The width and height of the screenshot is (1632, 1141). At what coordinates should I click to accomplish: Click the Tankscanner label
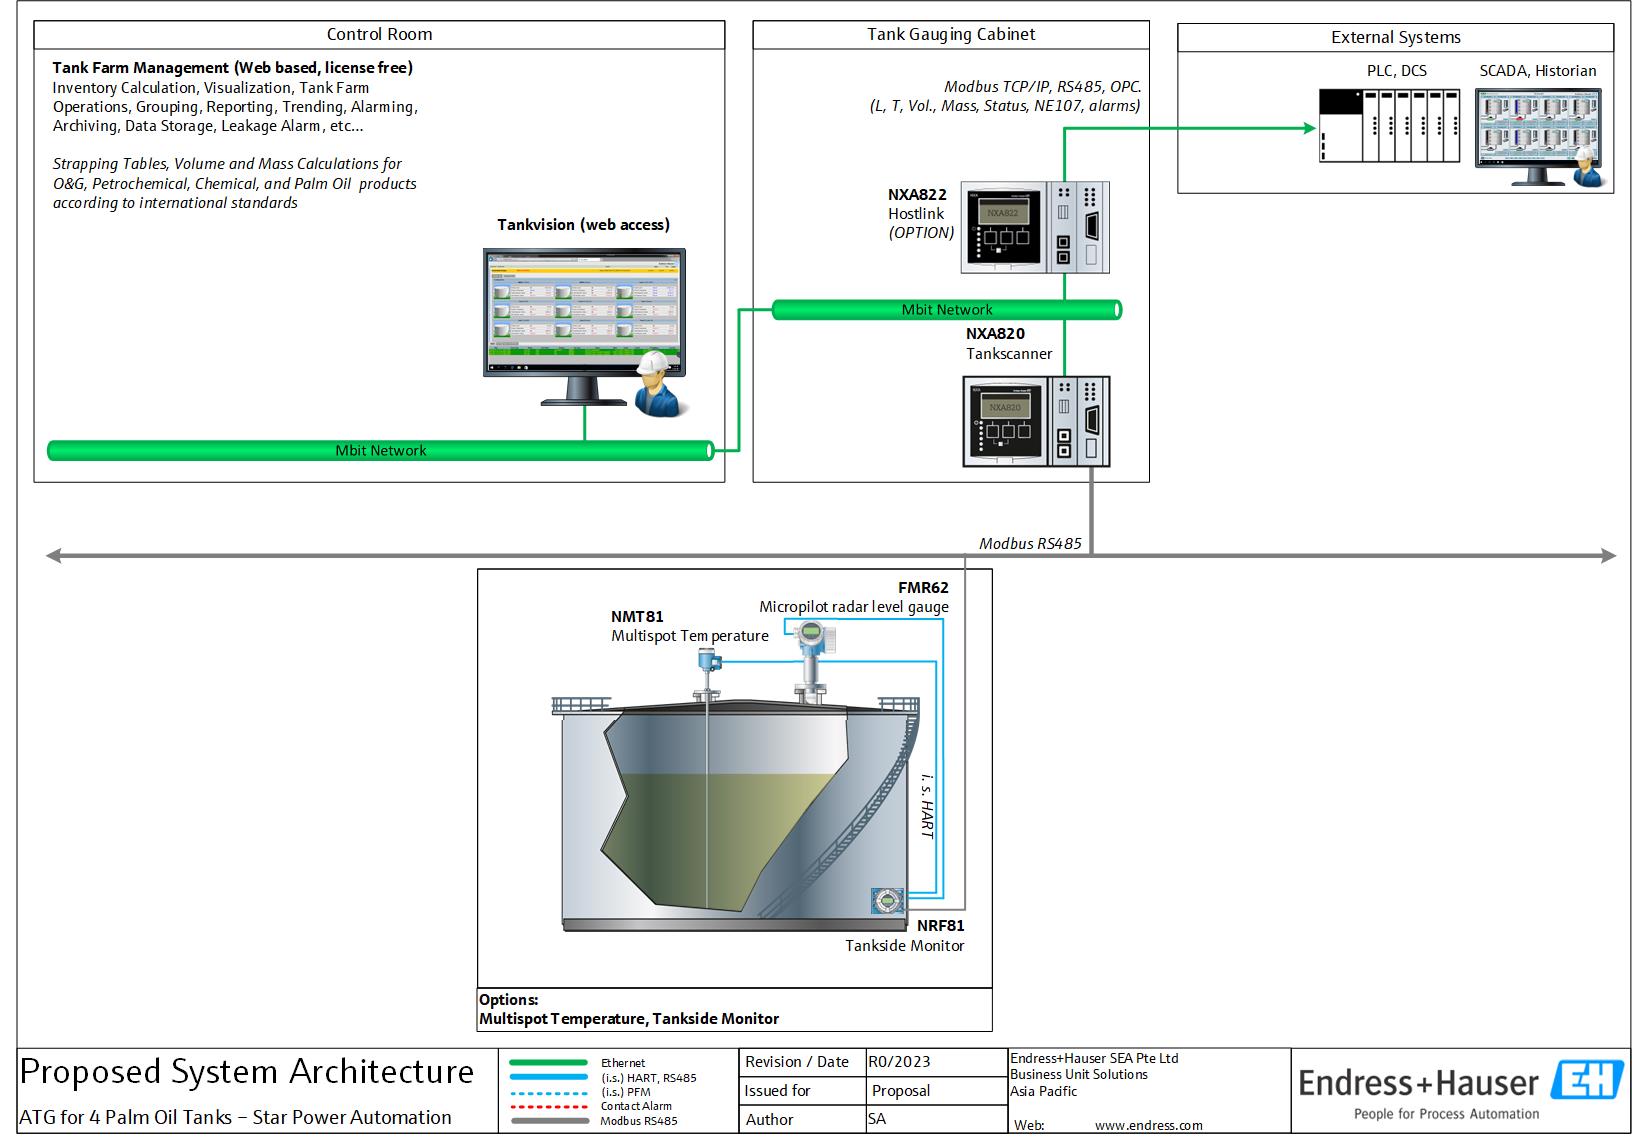tap(1009, 354)
